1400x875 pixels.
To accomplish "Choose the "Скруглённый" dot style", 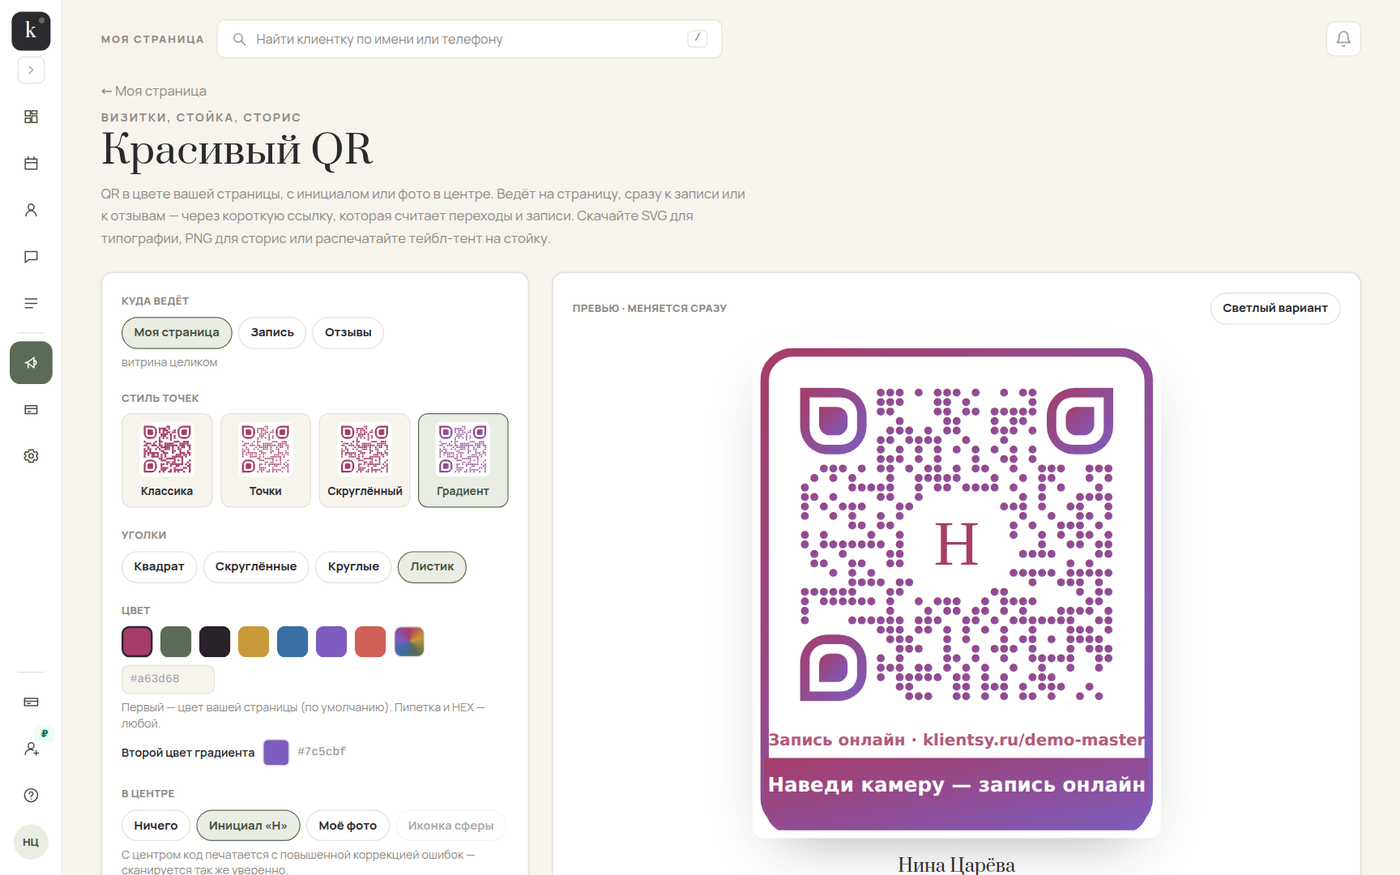I will pyautogui.click(x=364, y=460).
